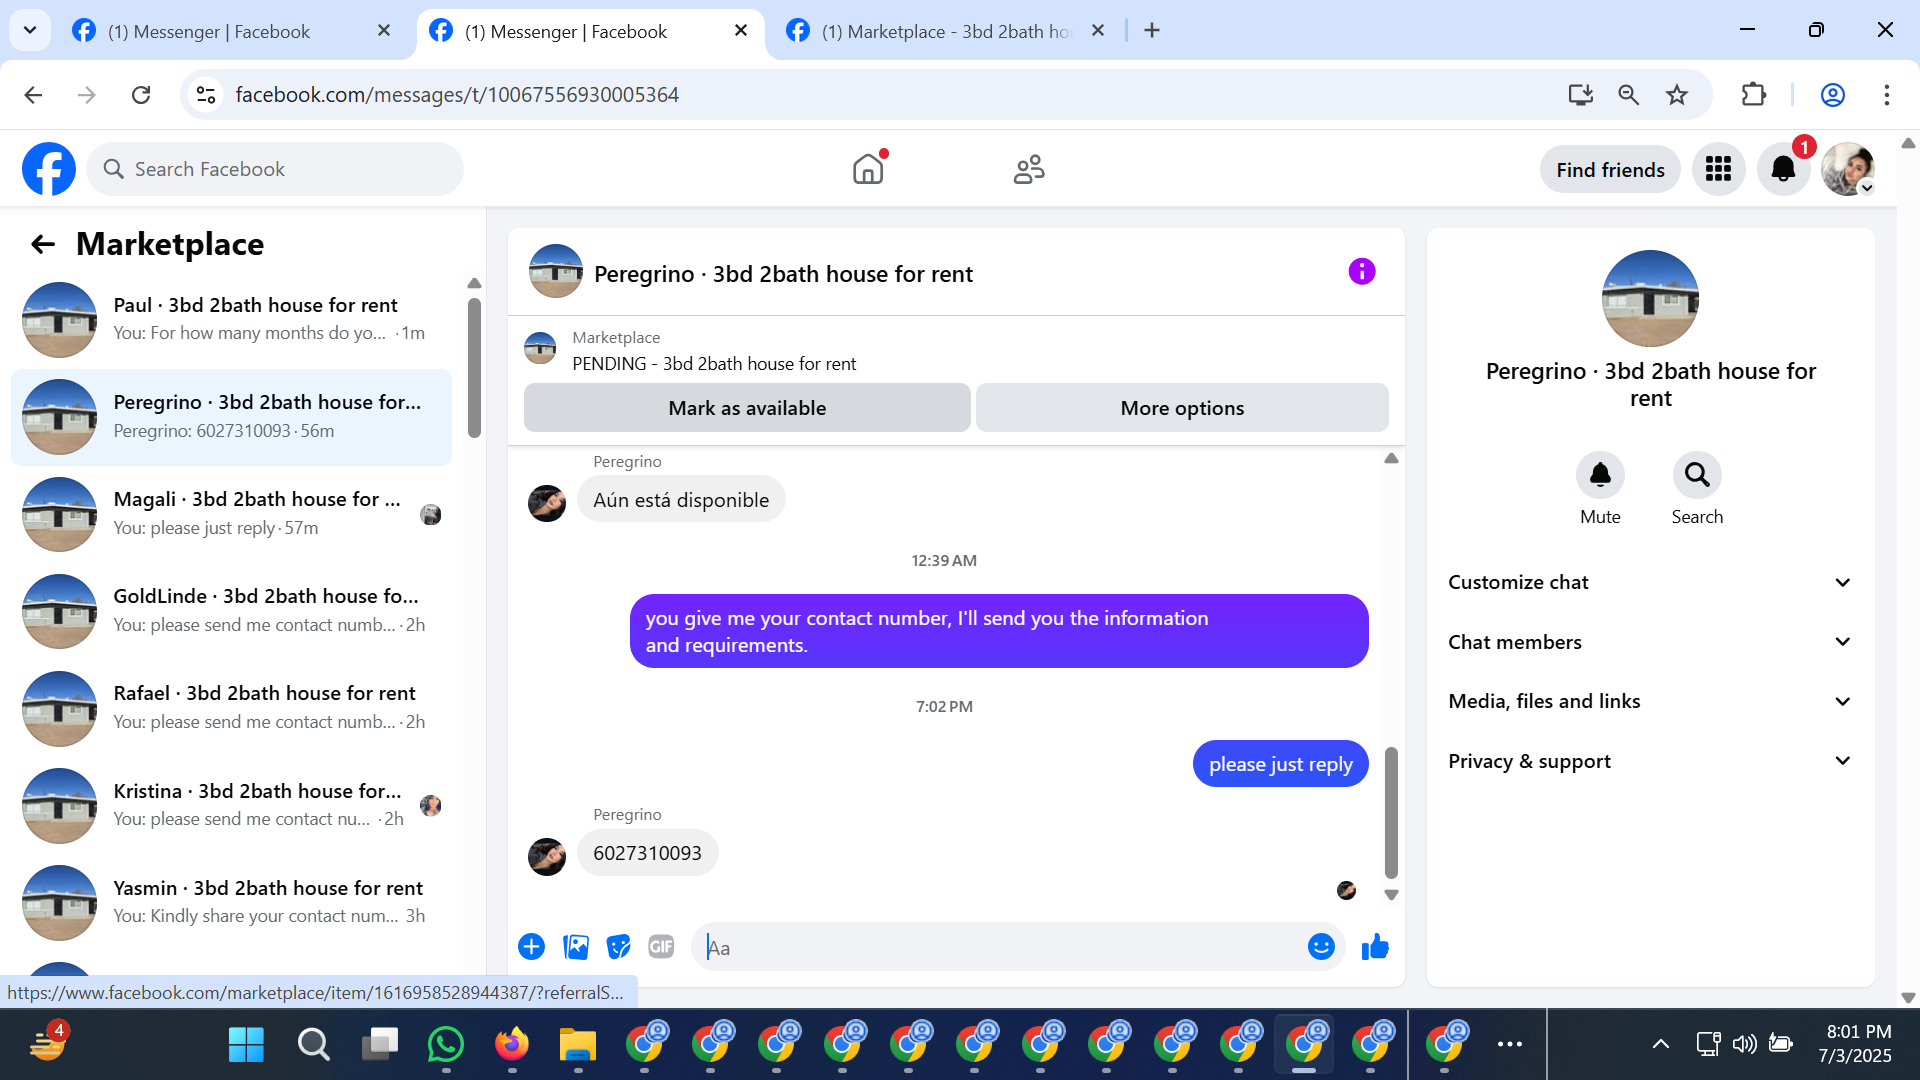Mute this conversation
The width and height of the screenshot is (1920, 1080).
point(1600,475)
